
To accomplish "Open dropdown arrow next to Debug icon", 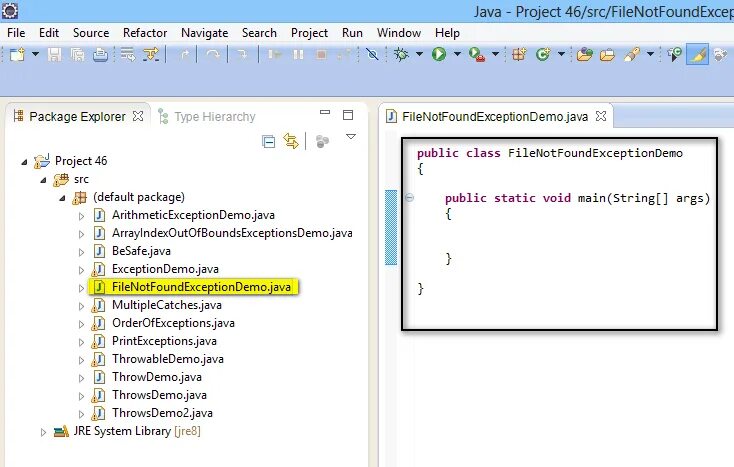I will [419, 54].
